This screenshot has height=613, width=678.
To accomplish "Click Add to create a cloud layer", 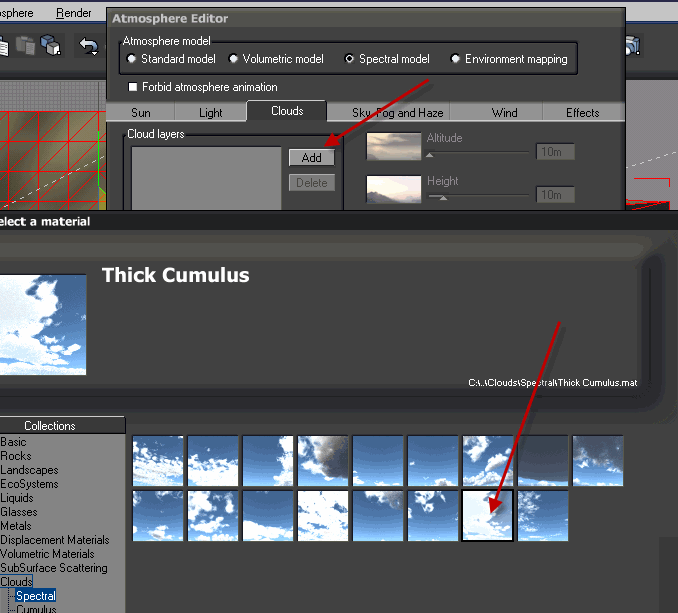I will (x=311, y=157).
